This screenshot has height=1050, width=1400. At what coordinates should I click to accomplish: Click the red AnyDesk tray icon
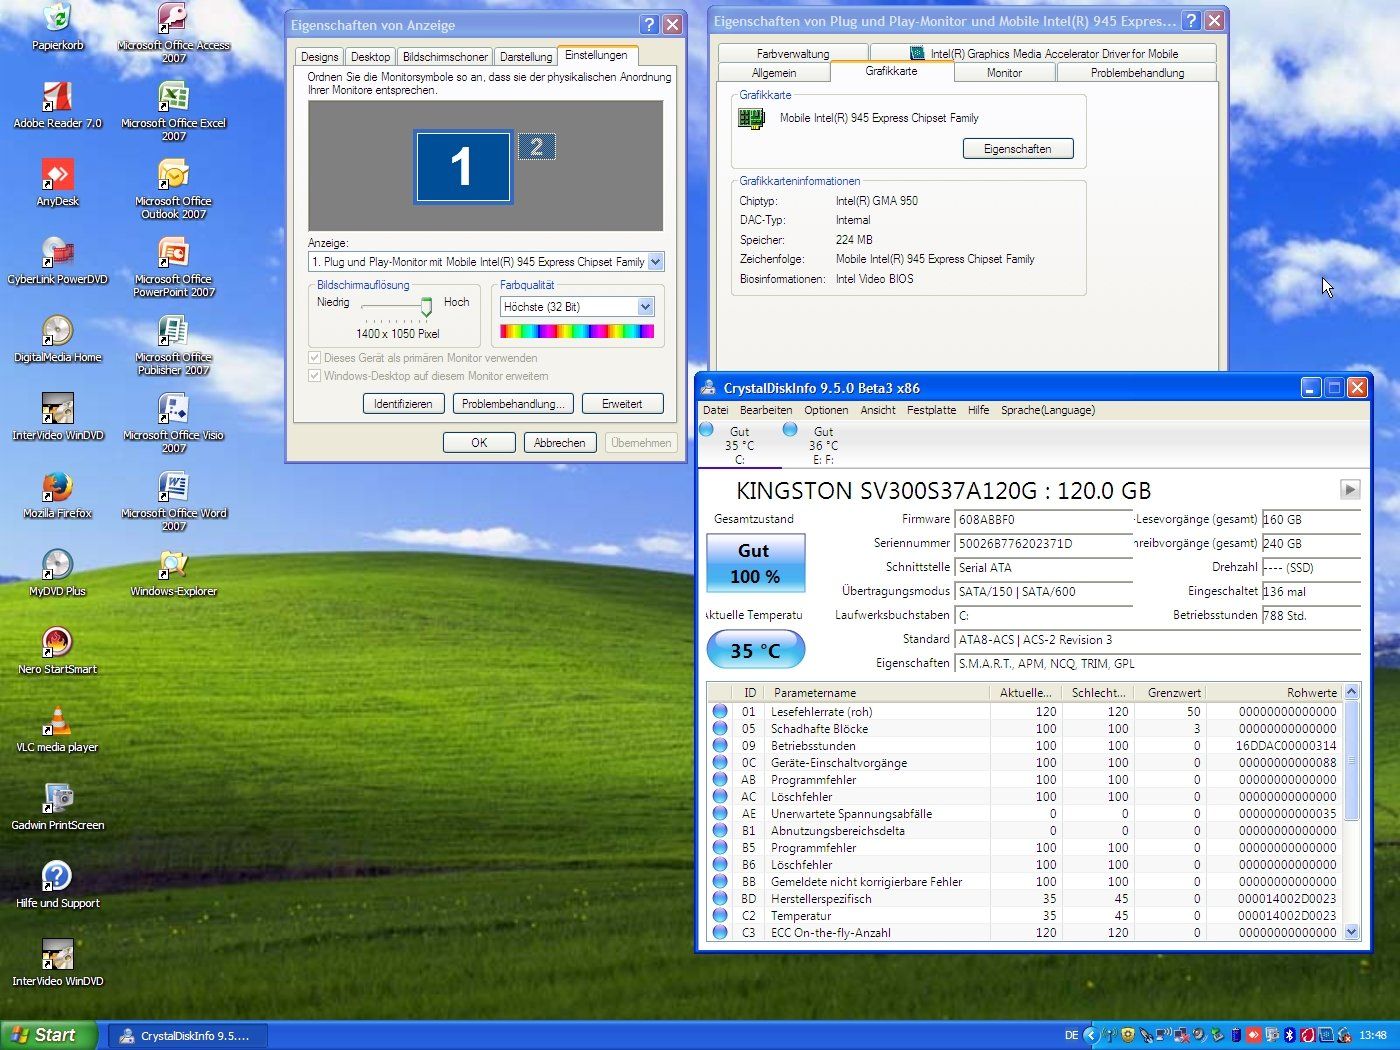coord(1254,1035)
